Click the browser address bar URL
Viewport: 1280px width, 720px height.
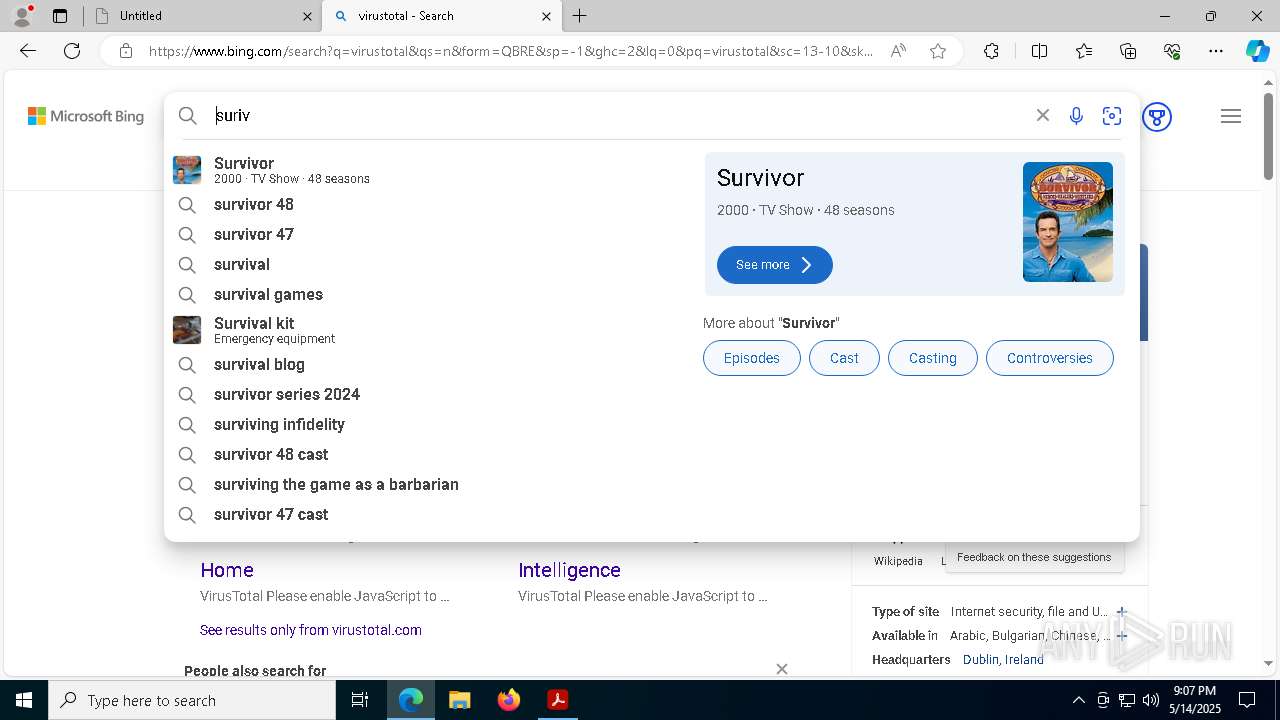tap(510, 51)
